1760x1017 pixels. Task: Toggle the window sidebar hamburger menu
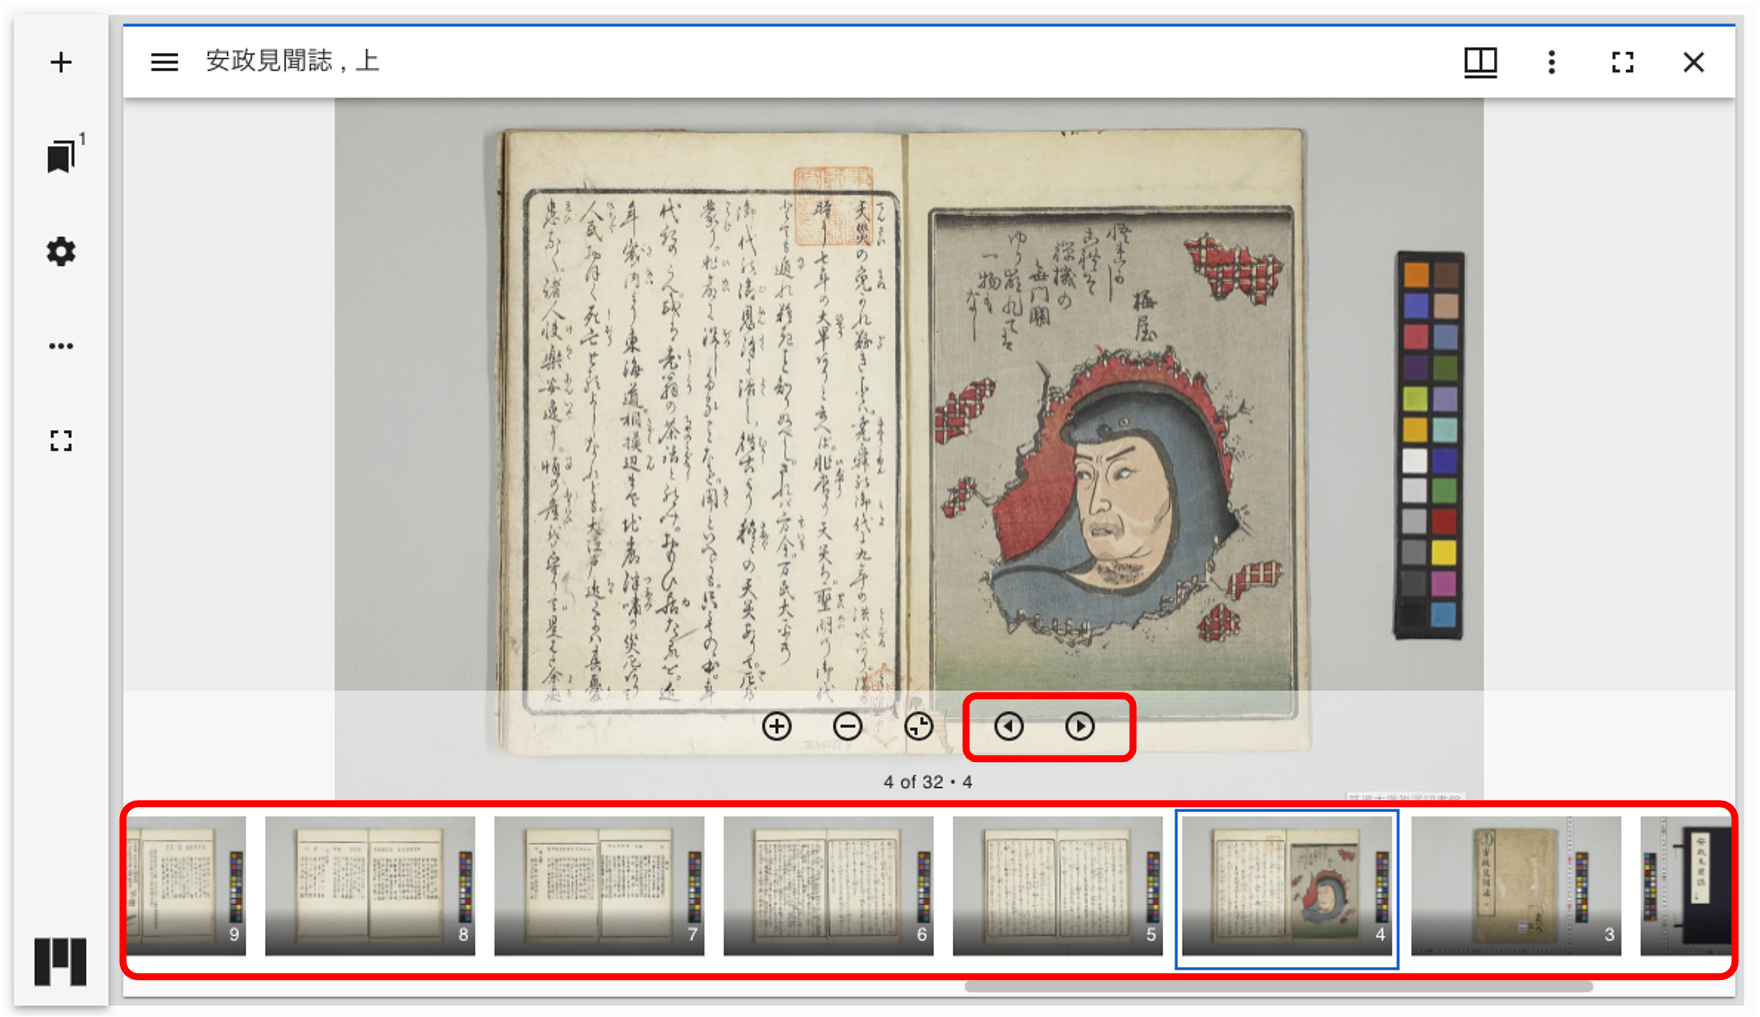(164, 62)
